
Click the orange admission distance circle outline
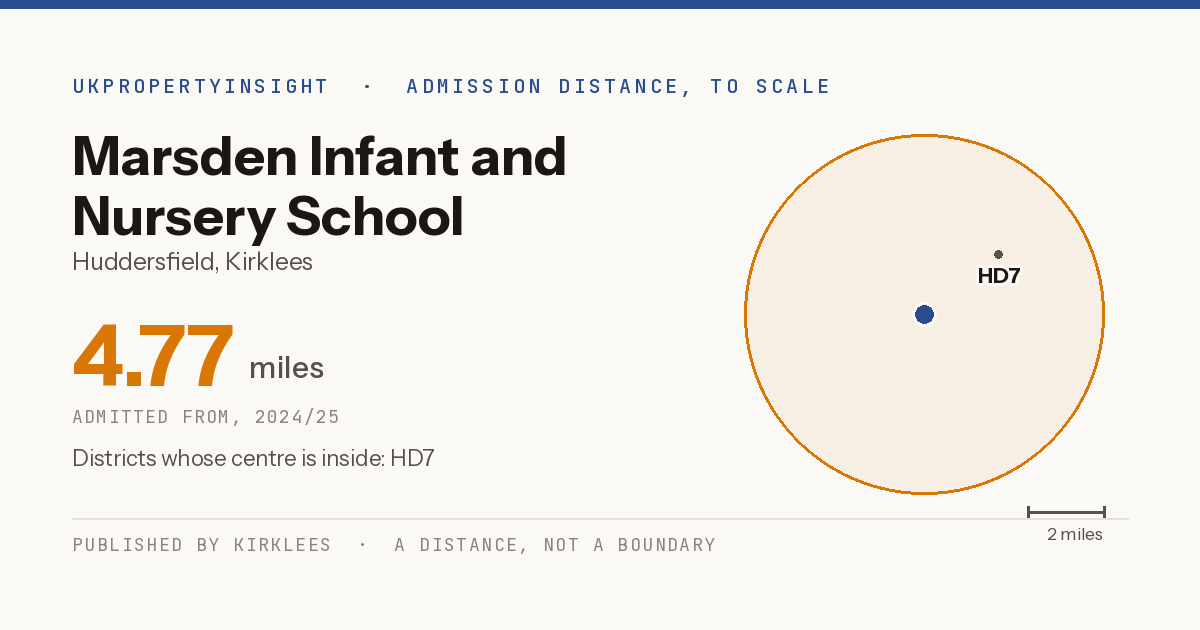tap(745, 315)
